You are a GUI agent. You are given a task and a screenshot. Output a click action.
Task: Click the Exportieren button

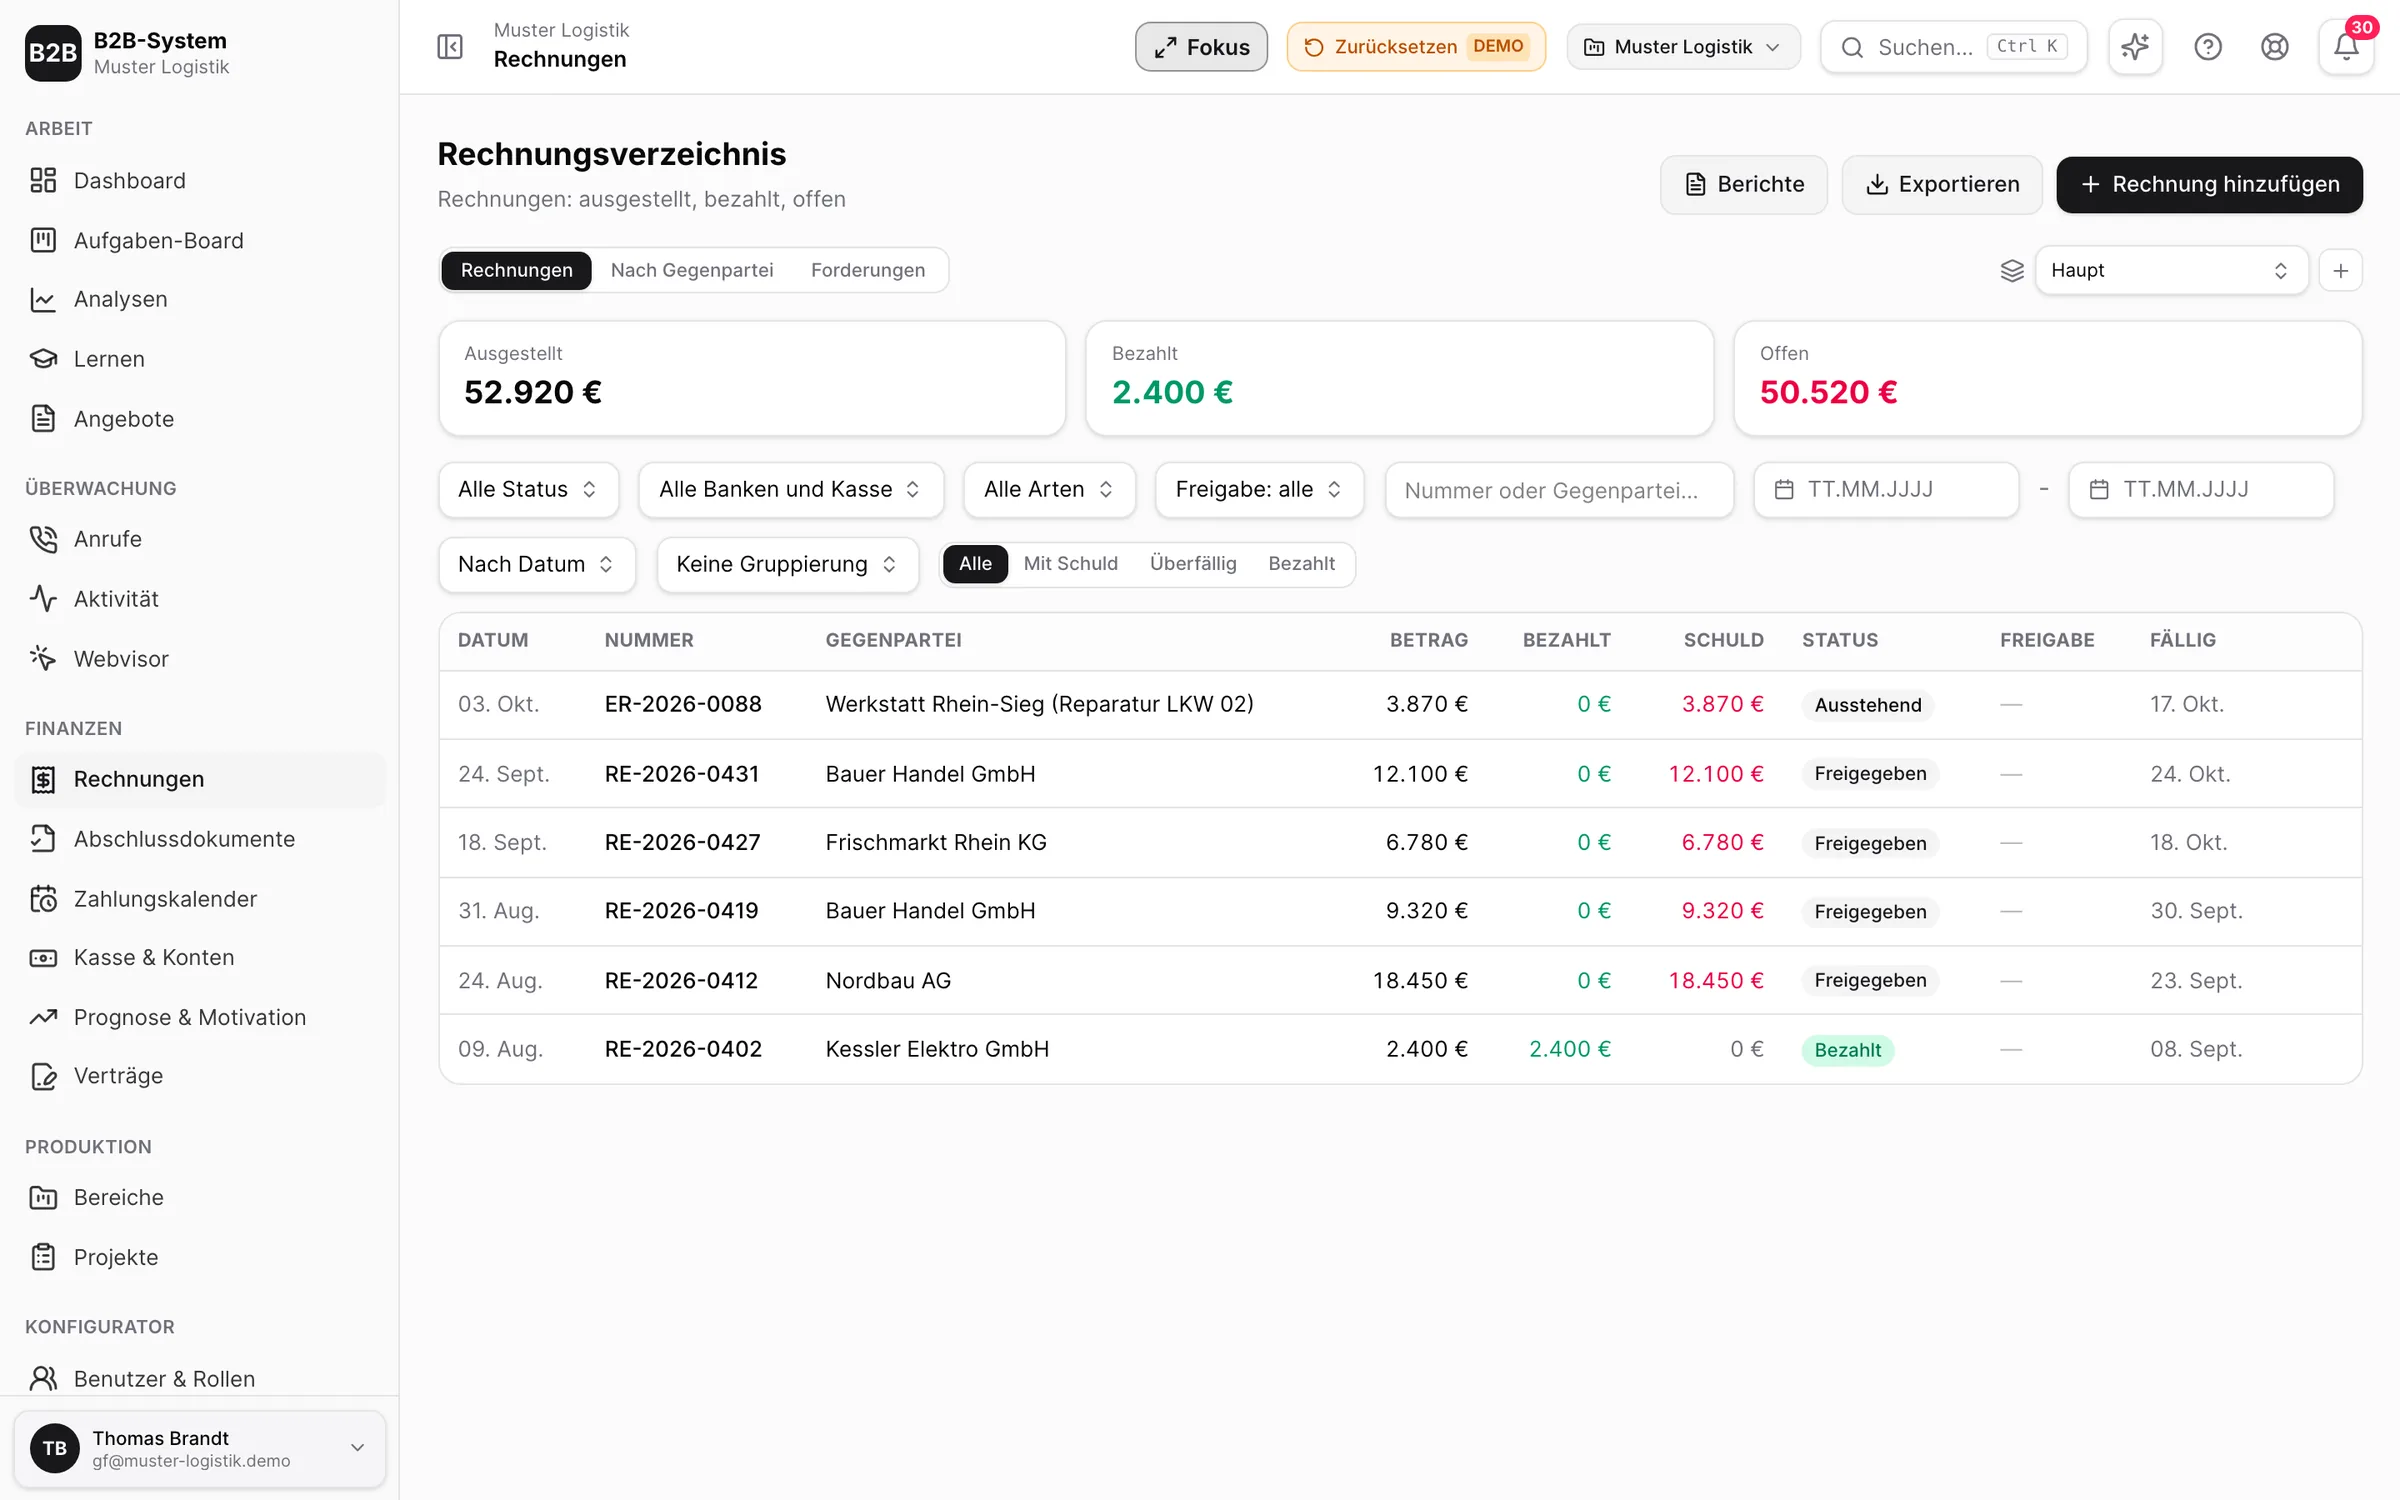pos(1942,185)
